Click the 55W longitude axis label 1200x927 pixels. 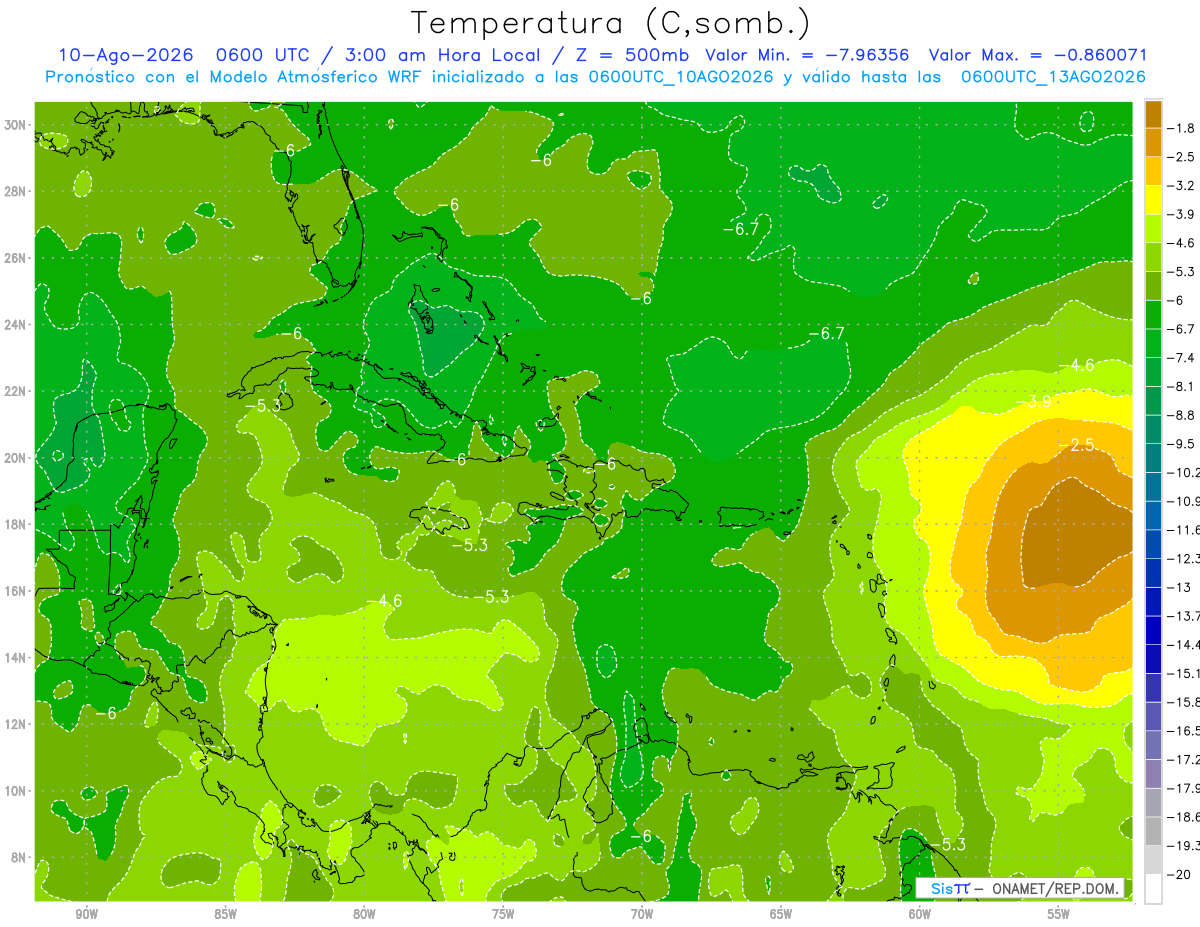[1059, 915]
